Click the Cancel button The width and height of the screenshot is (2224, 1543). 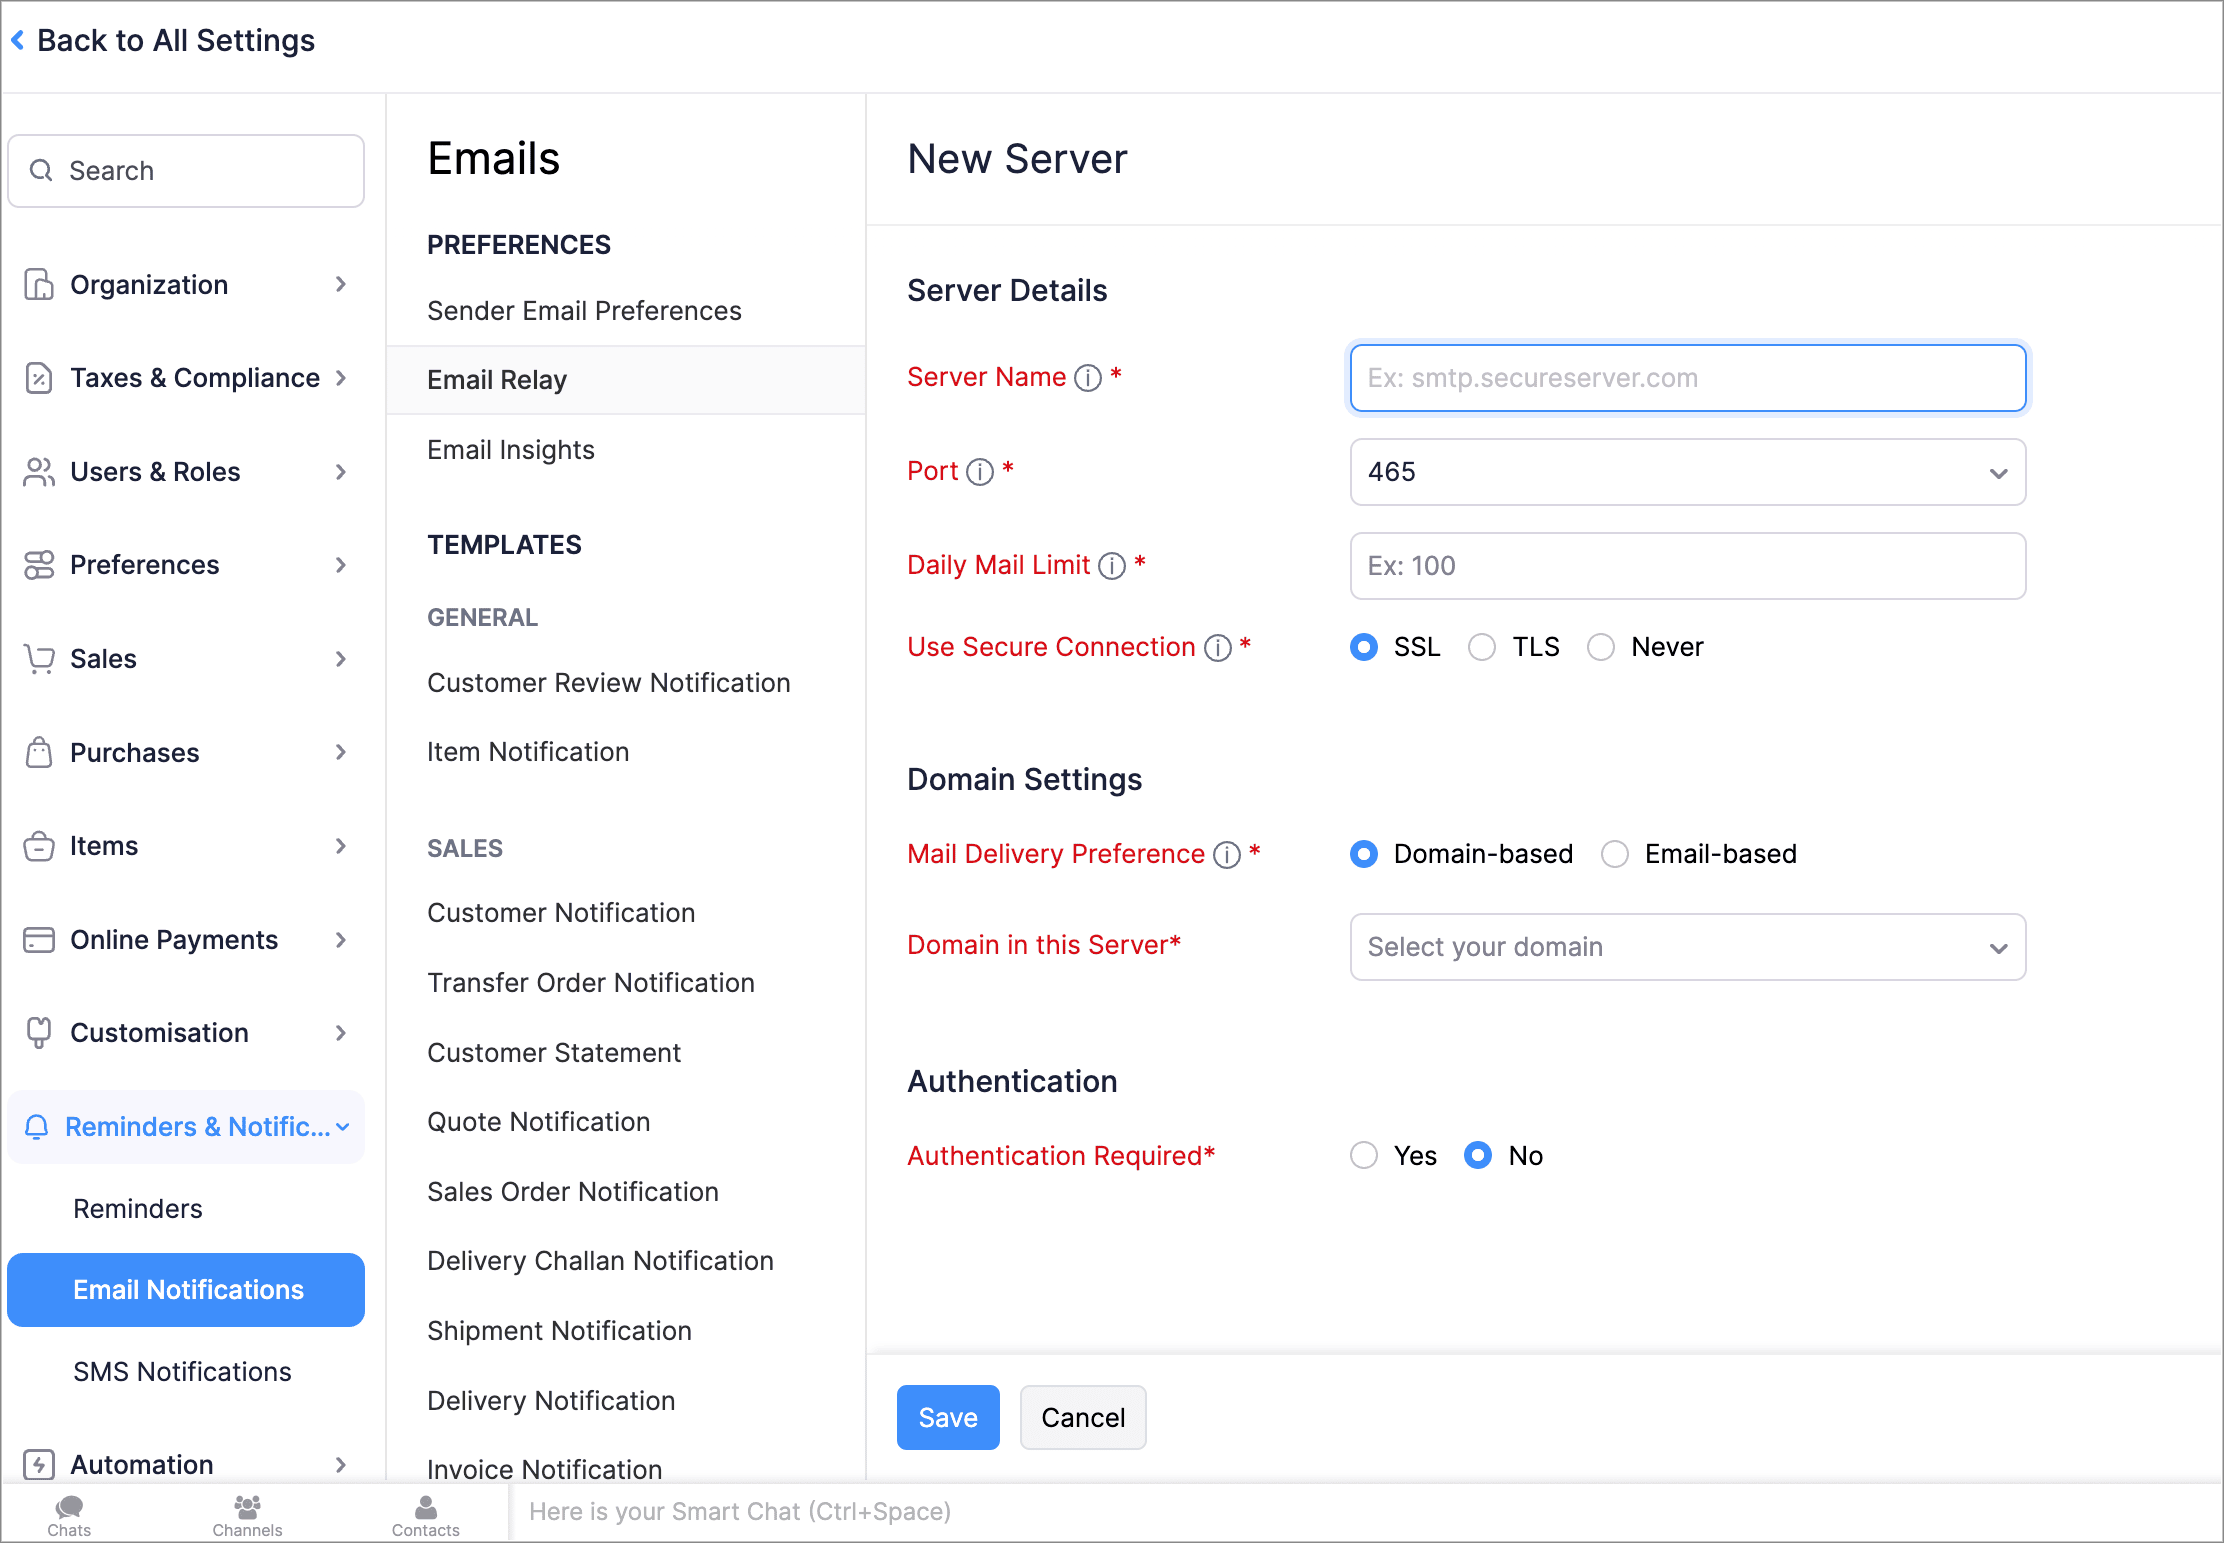[1082, 1417]
